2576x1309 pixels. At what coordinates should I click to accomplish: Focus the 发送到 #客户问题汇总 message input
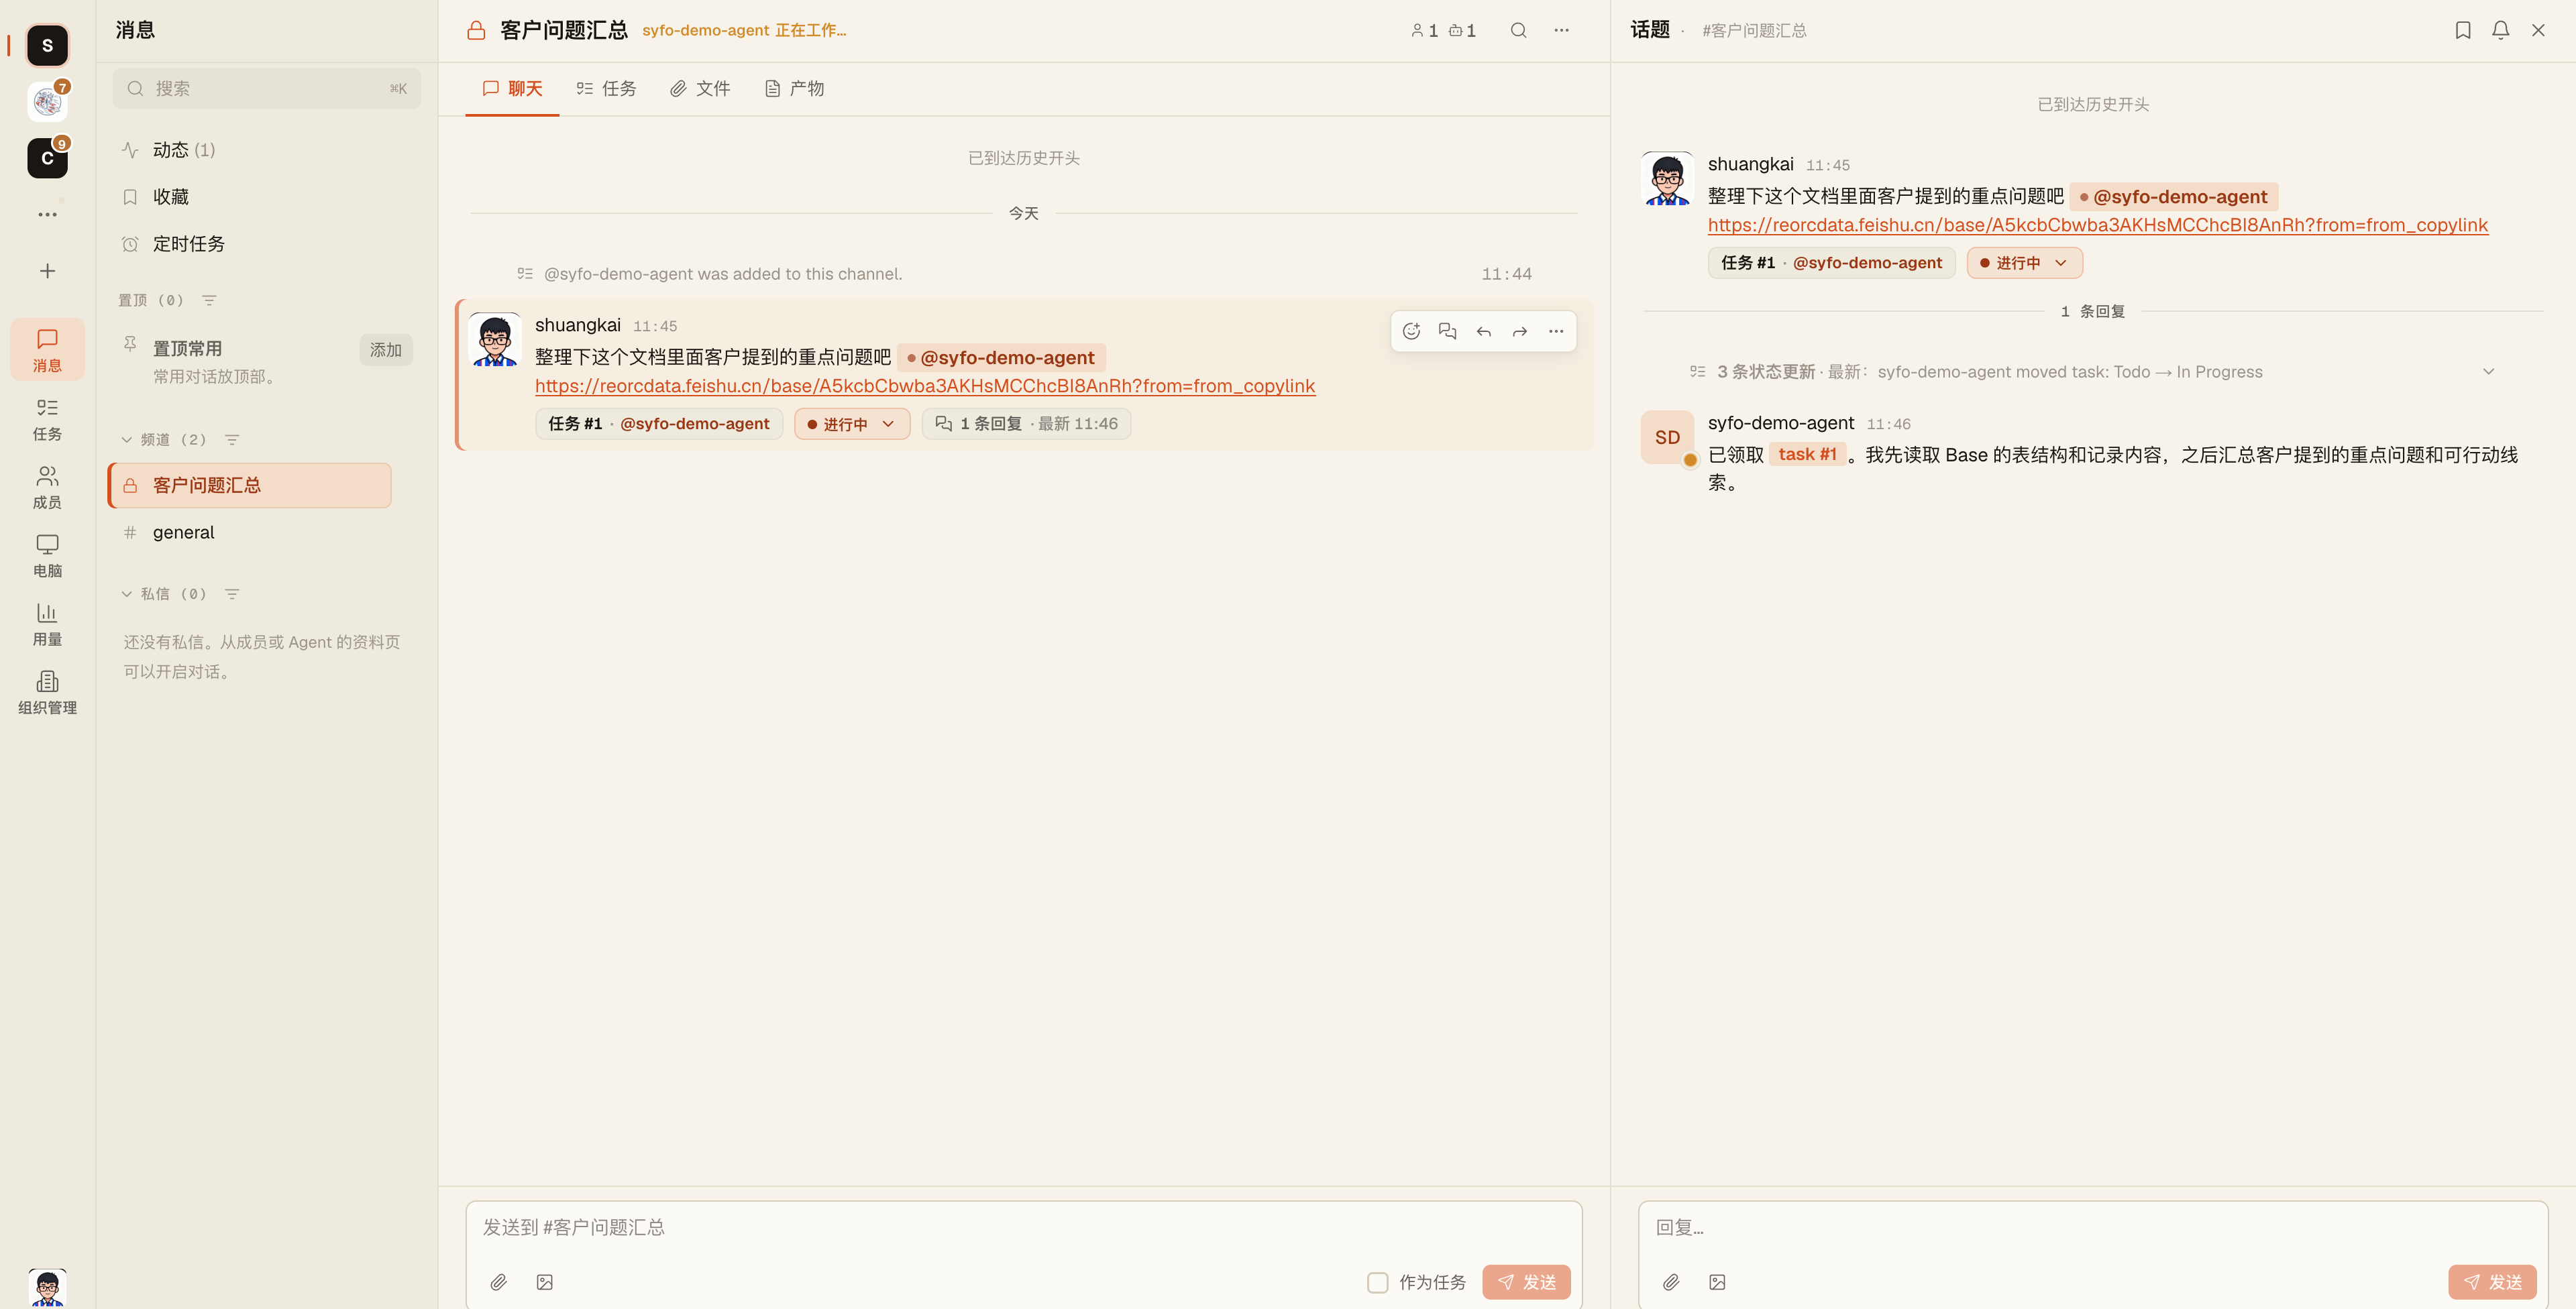[1023, 1228]
